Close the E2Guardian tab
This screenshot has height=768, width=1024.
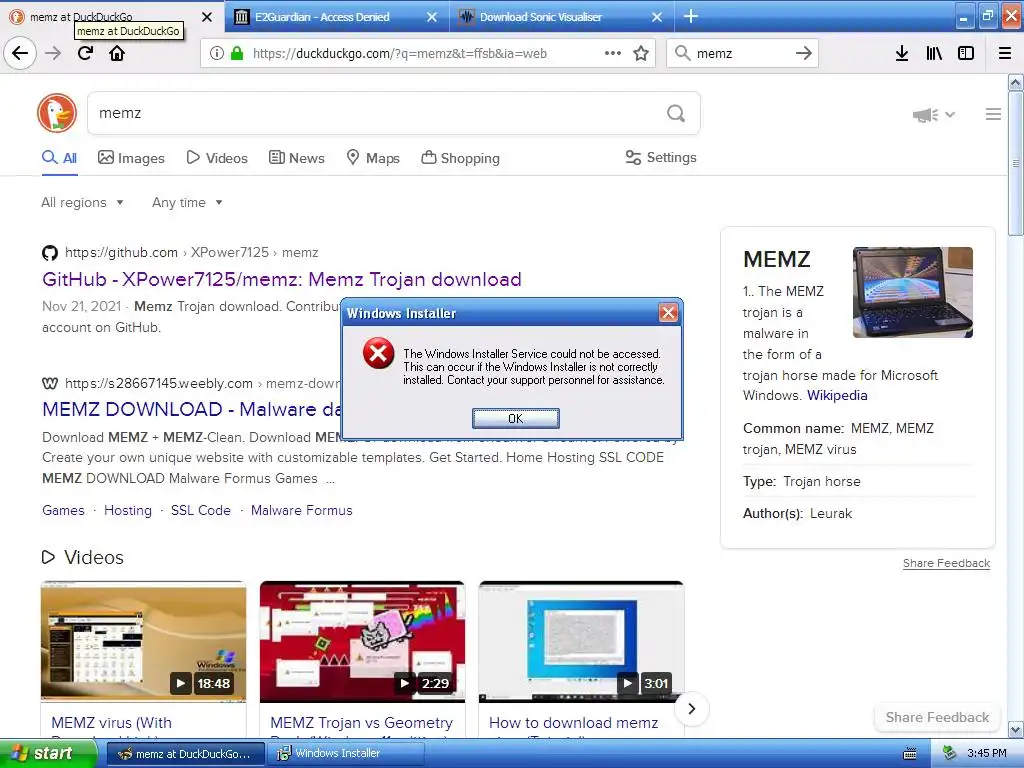click(432, 17)
